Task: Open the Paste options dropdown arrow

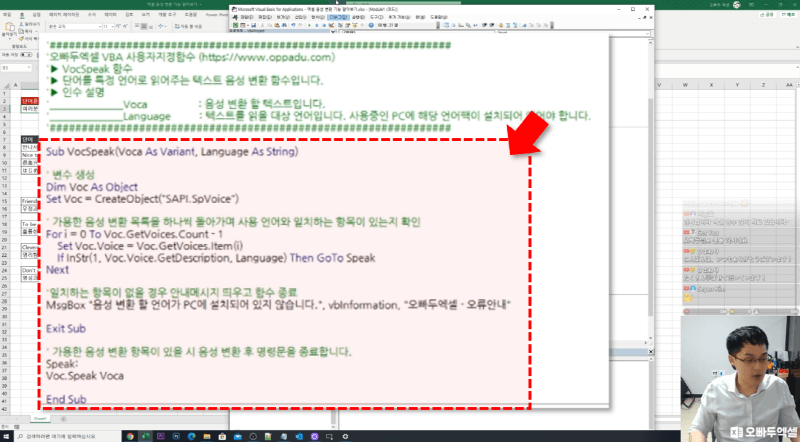Action: [10, 39]
